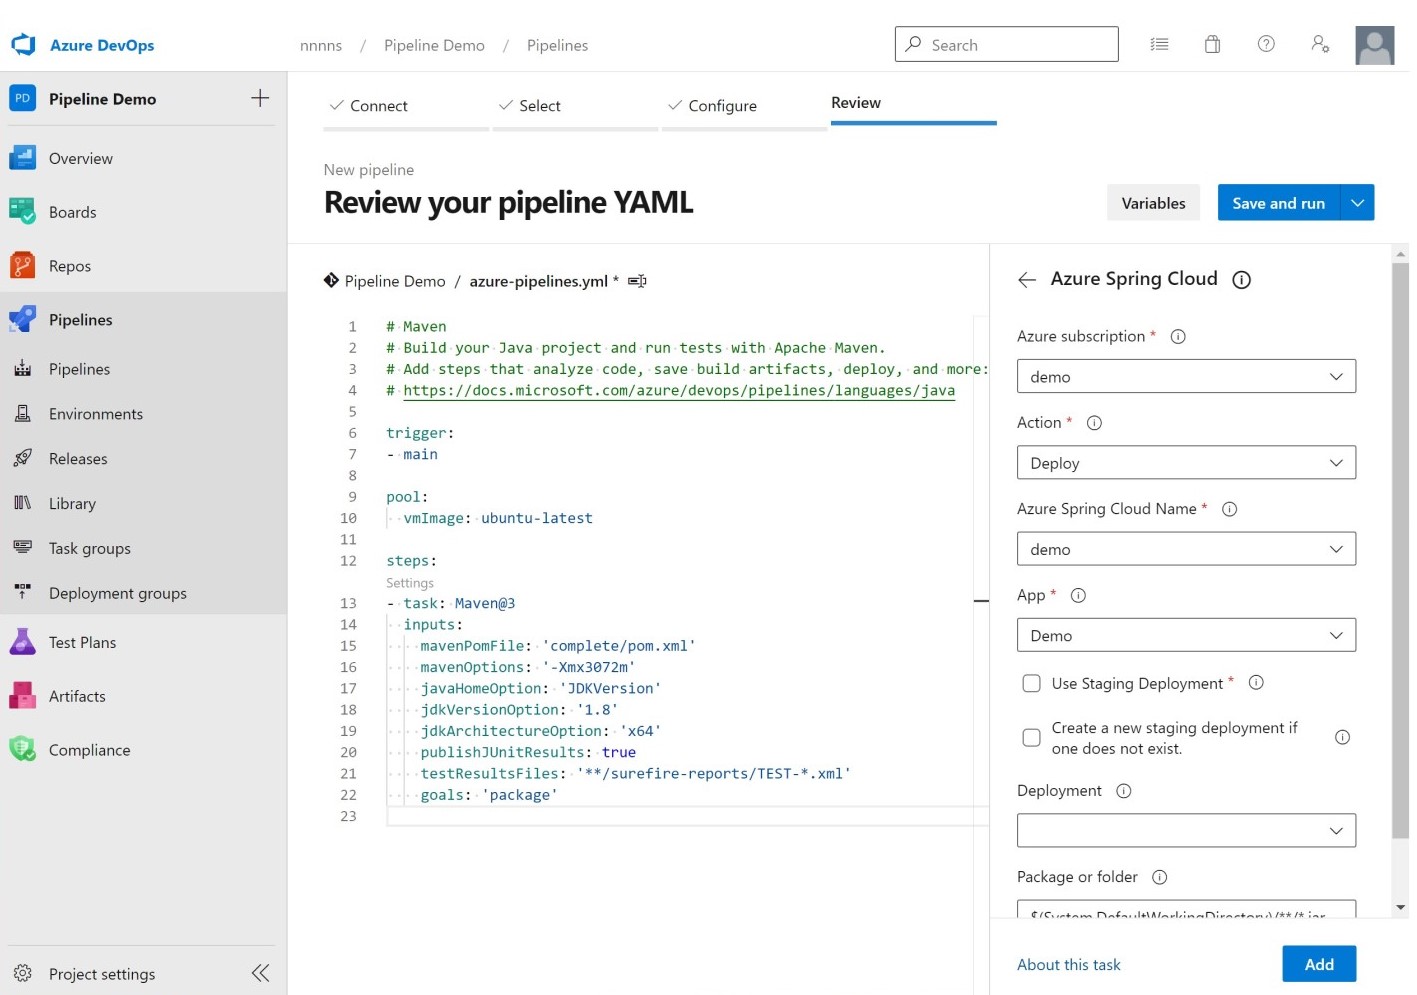Click the rename file icon beside azure-pipelines.yml
The image size is (1417, 995).
tap(637, 281)
